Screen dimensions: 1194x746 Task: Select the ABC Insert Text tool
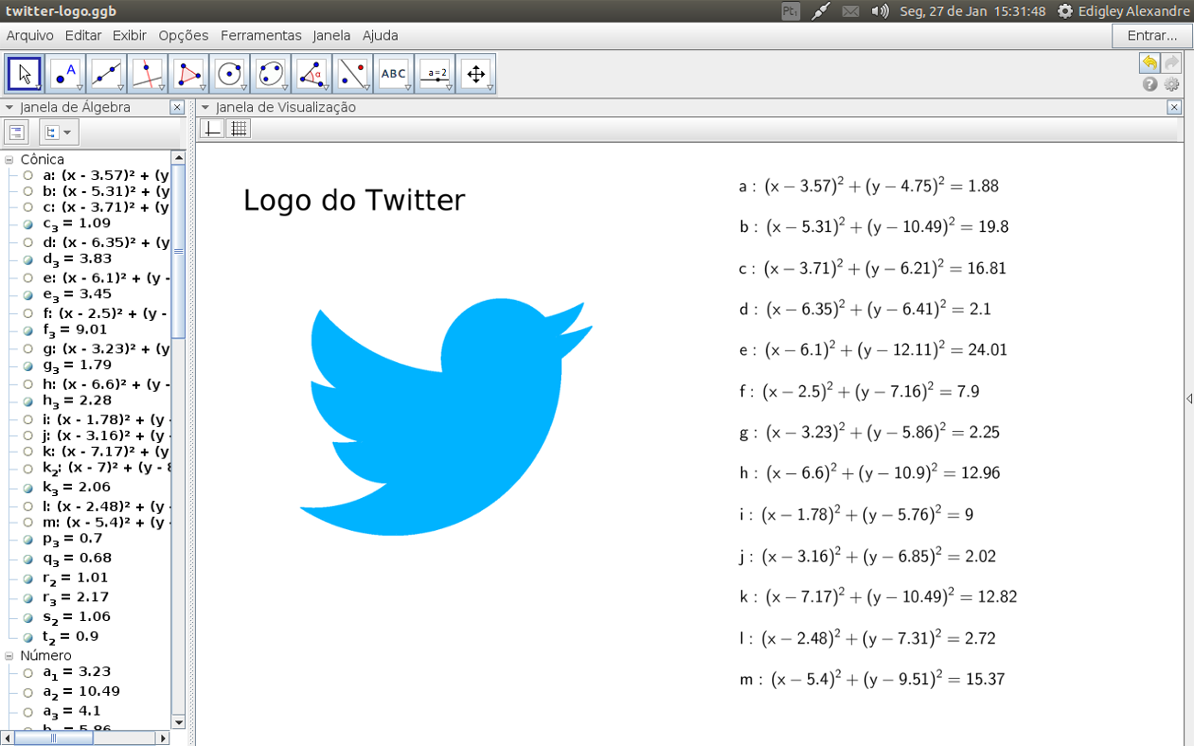394,74
